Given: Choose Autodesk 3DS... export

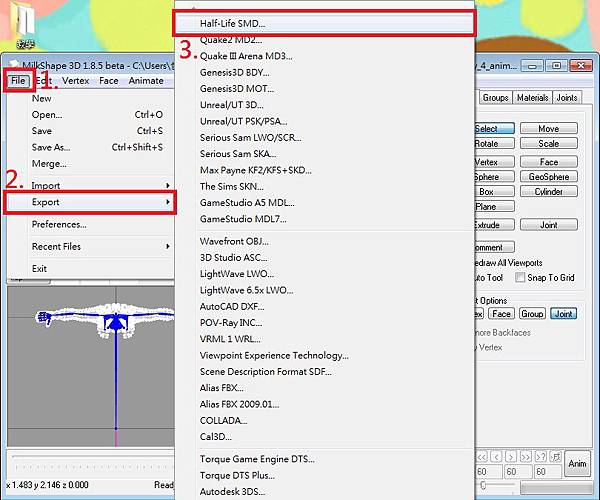Looking at the screenshot, I should [324, 492].
